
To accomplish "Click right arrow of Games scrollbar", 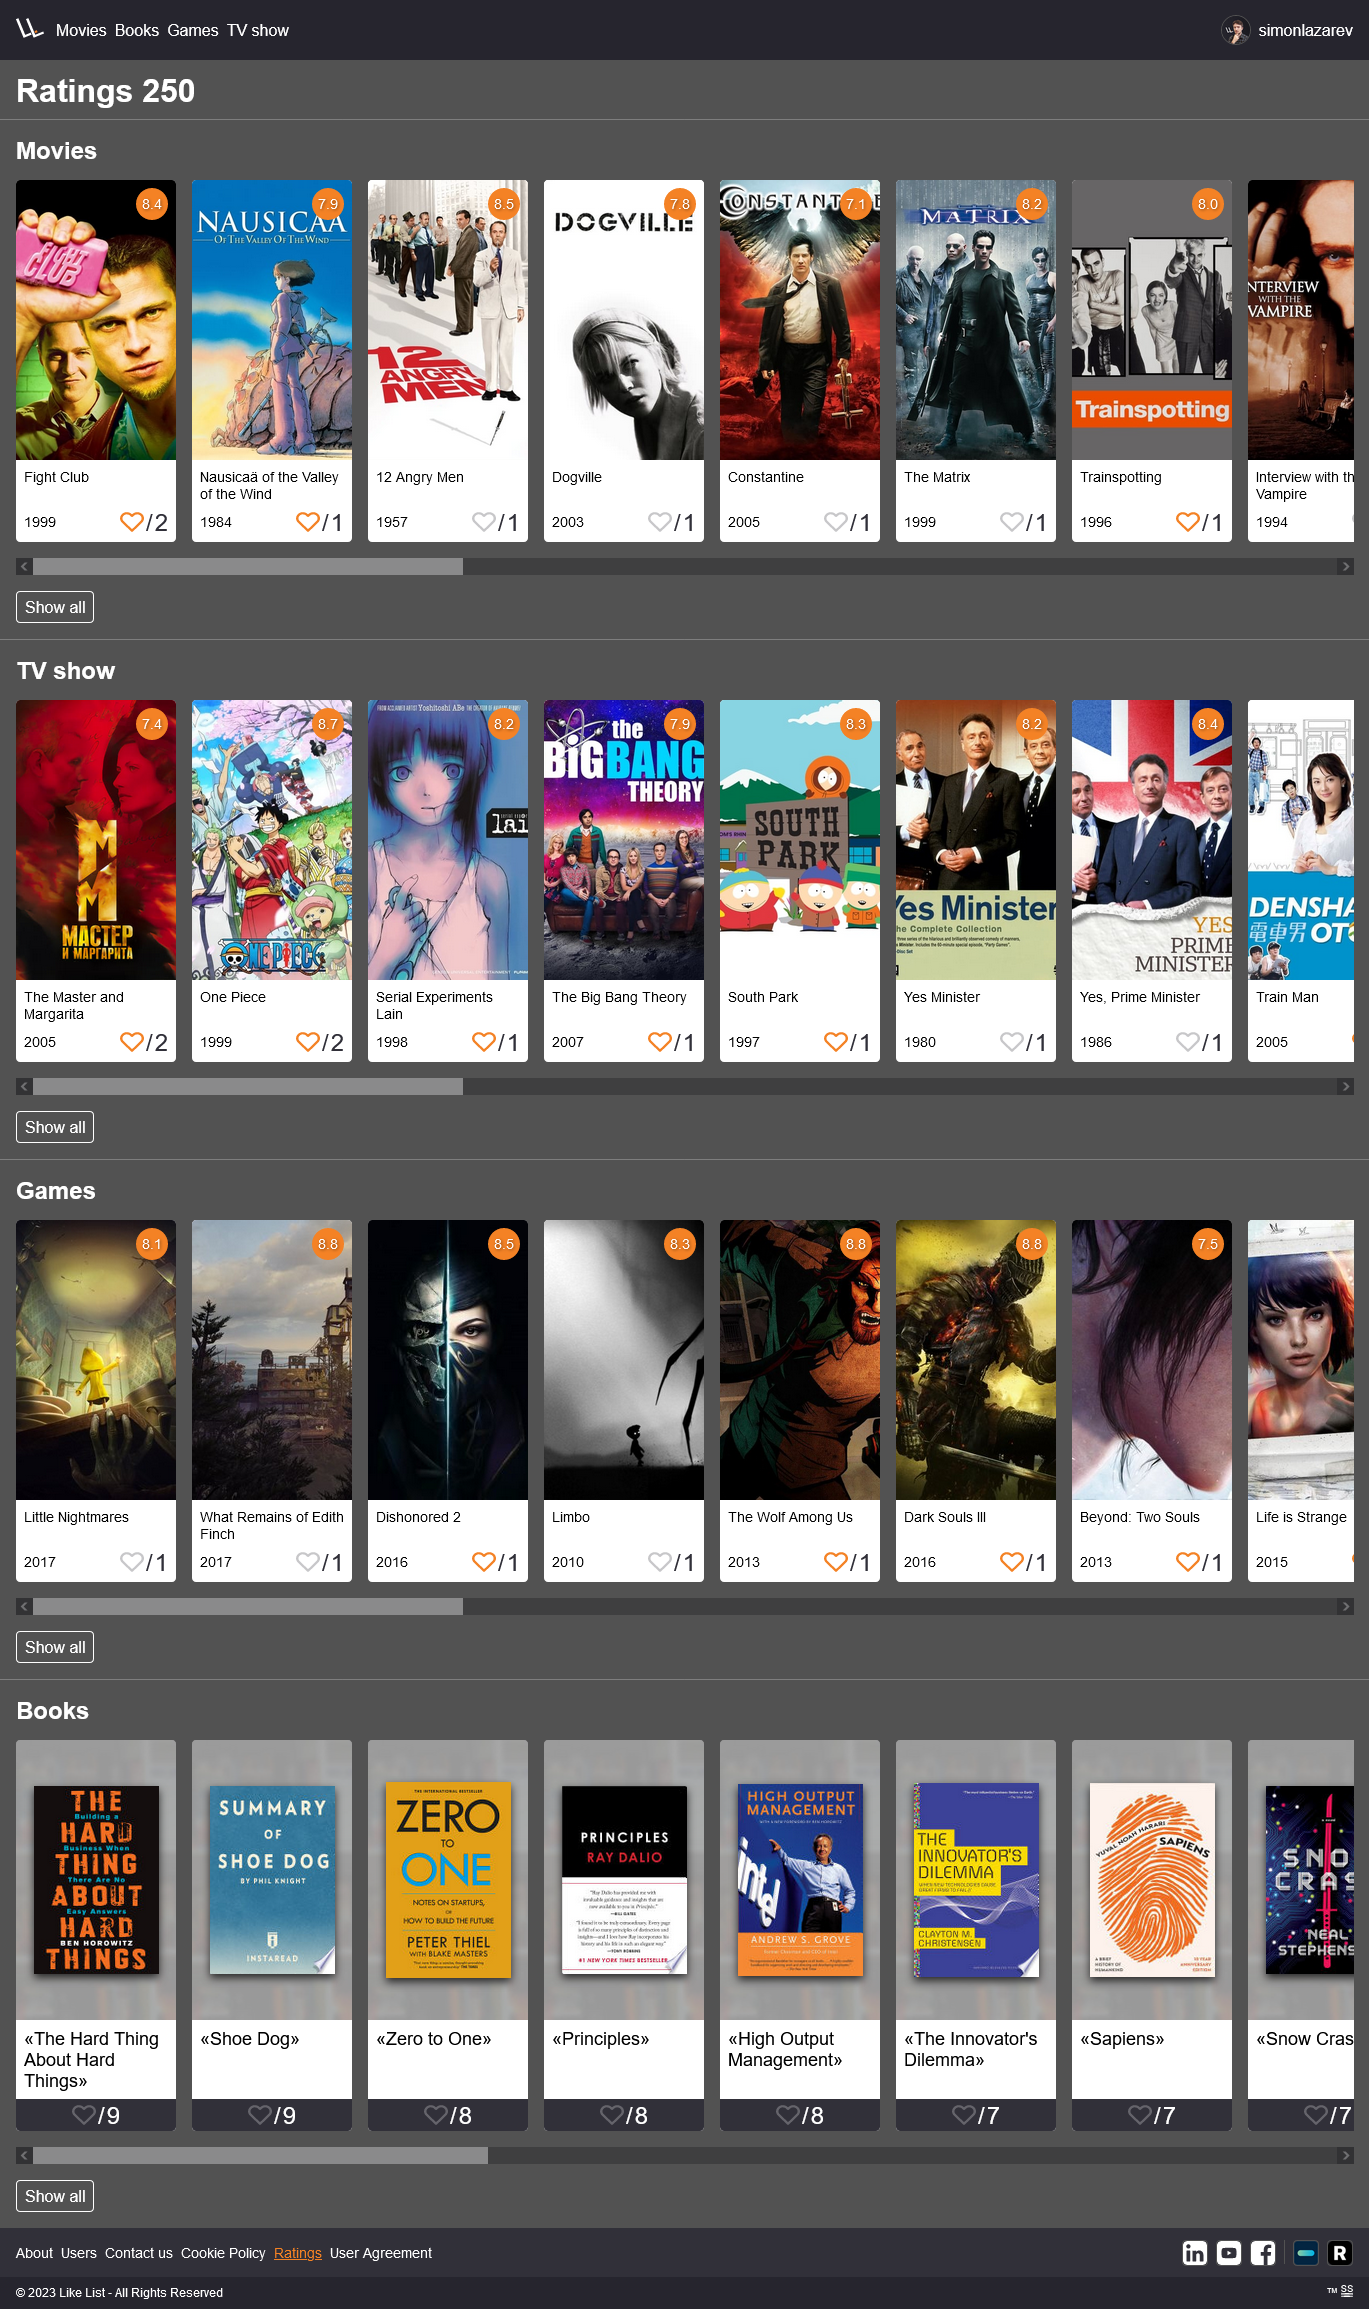I will coord(1345,1607).
